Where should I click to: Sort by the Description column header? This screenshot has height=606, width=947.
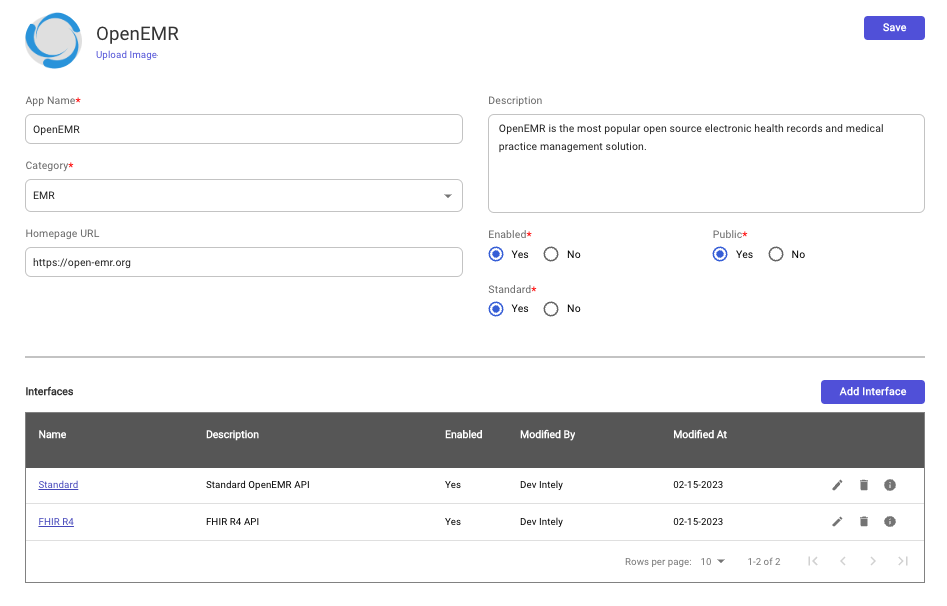coord(233,435)
